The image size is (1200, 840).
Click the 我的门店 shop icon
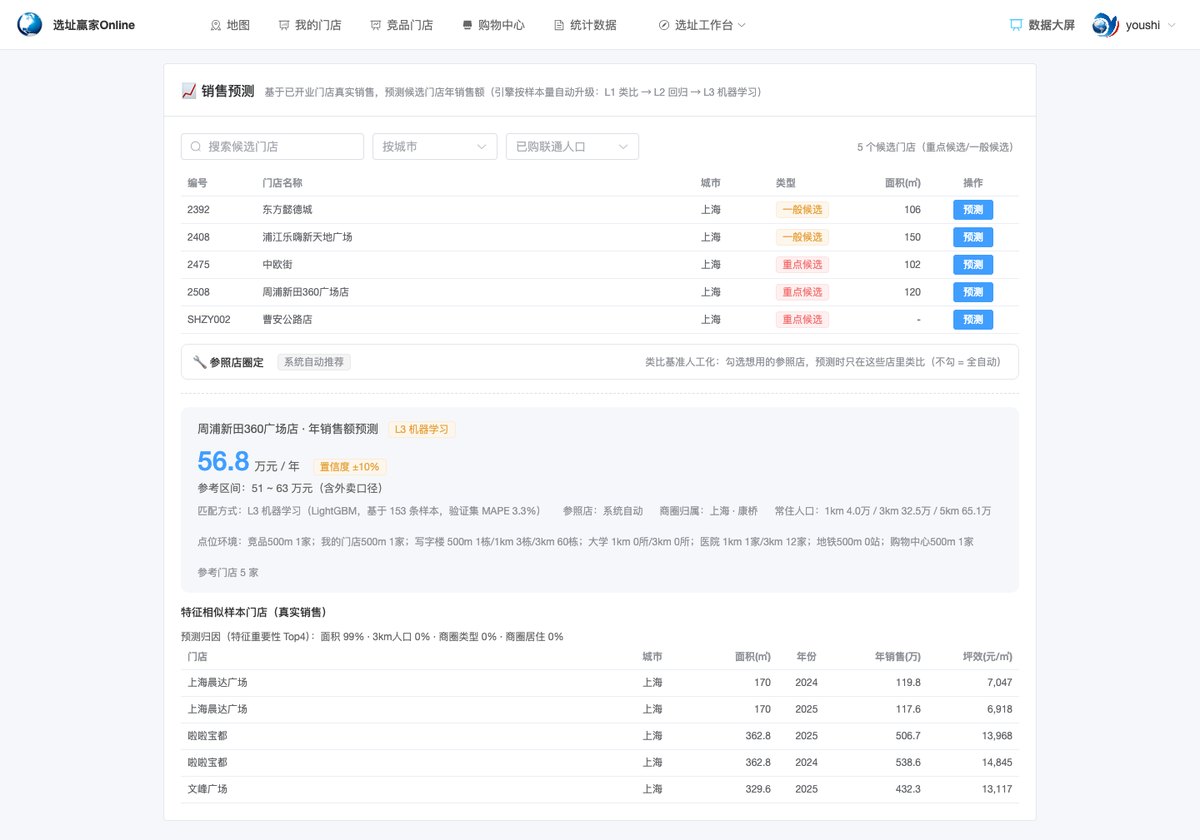(284, 25)
